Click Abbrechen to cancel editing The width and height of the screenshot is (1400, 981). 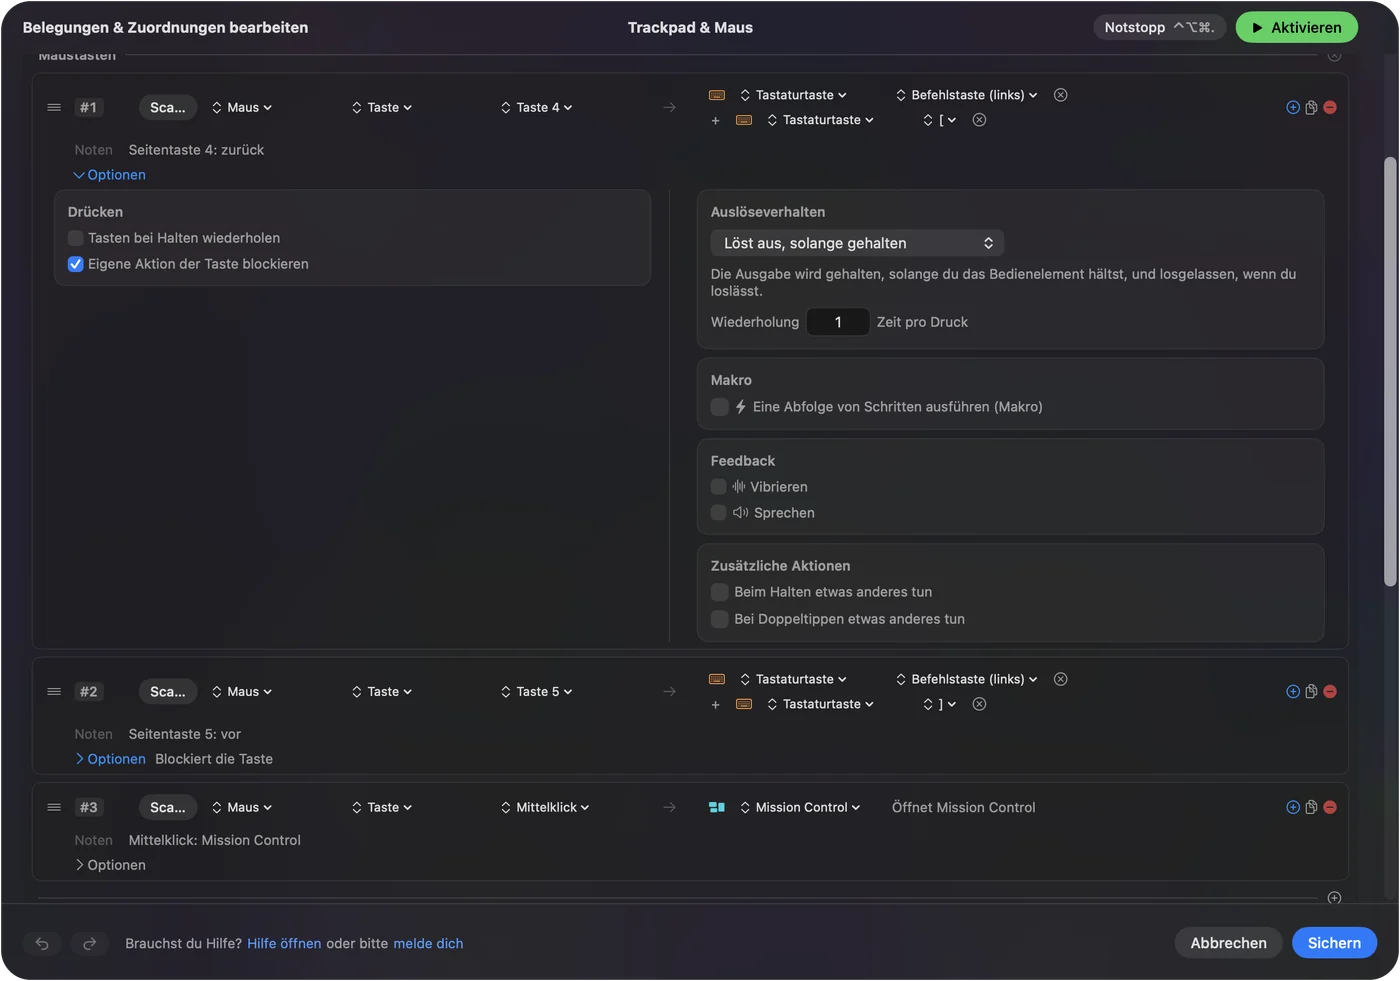pos(1228,943)
